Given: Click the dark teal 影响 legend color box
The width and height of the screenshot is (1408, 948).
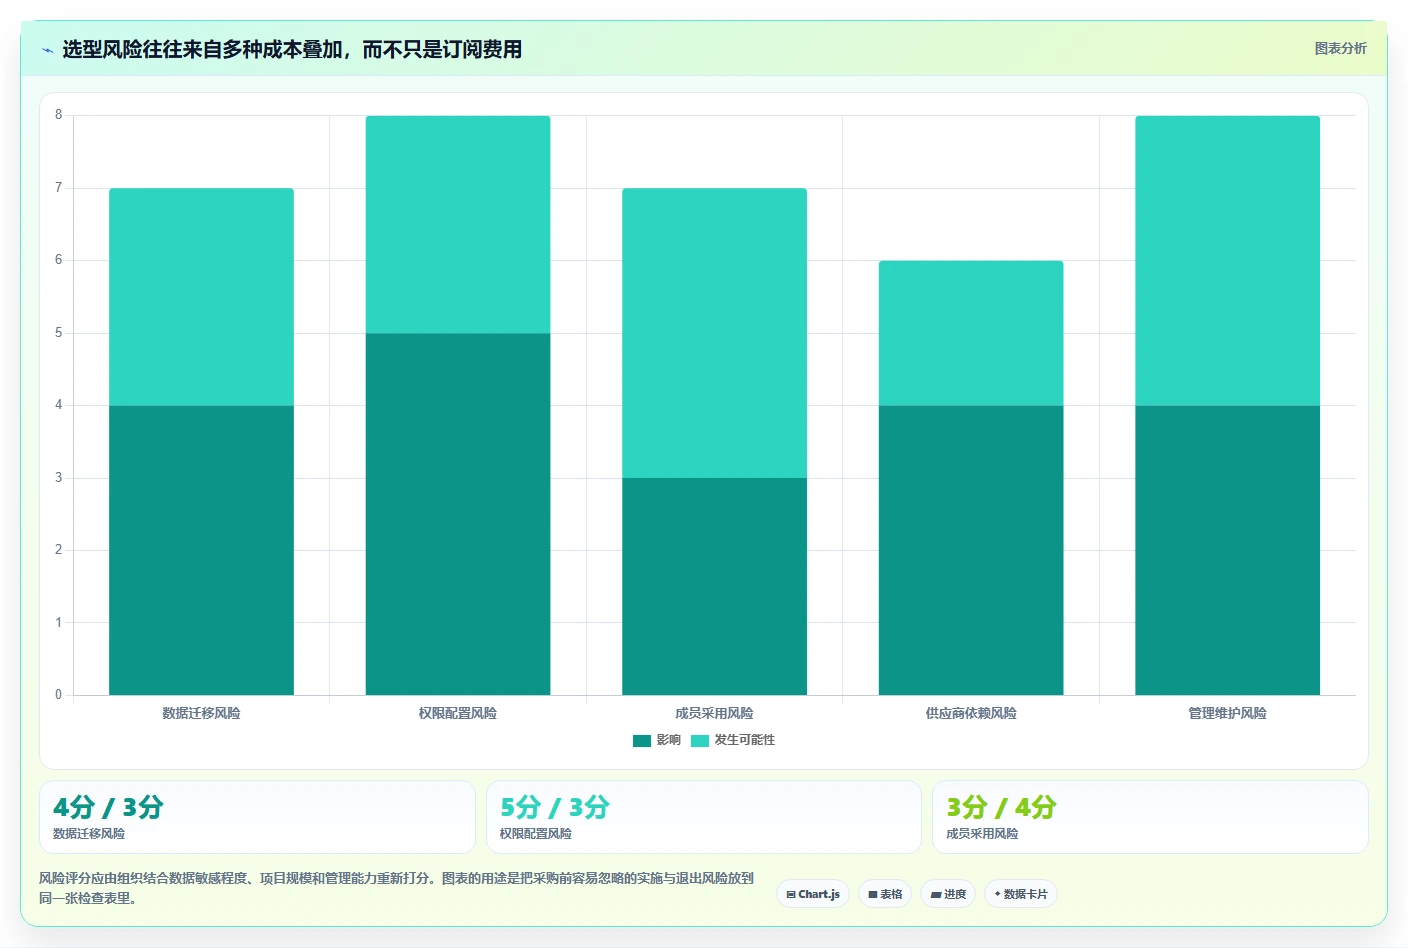Looking at the screenshot, I should coord(642,741).
